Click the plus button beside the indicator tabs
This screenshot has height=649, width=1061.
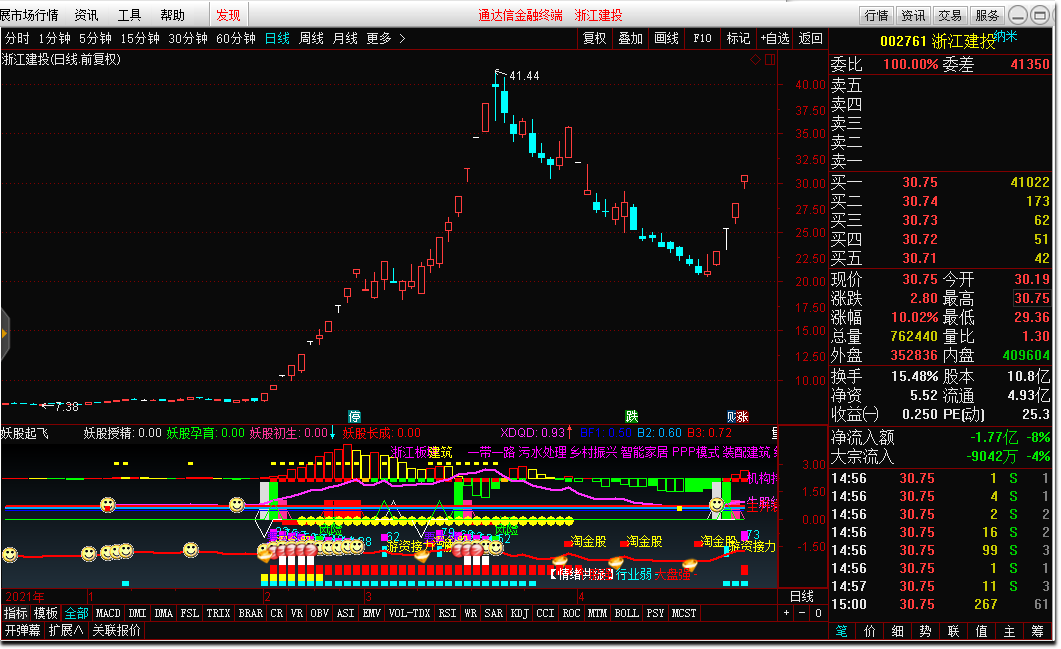786,613
